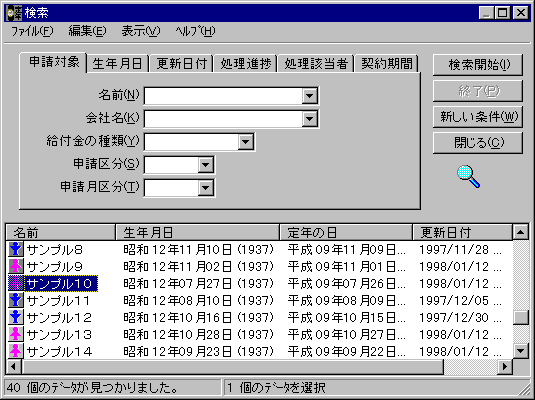Click the vertical scrollbar up arrow
This screenshot has height=400, width=535.
pyautogui.click(x=521, y=233)
